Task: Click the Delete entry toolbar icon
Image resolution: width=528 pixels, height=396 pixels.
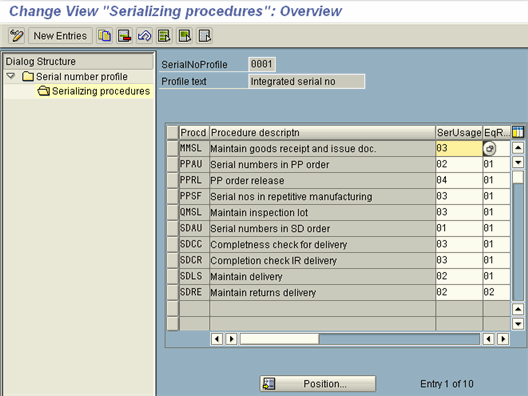Action: coord(124,36)
